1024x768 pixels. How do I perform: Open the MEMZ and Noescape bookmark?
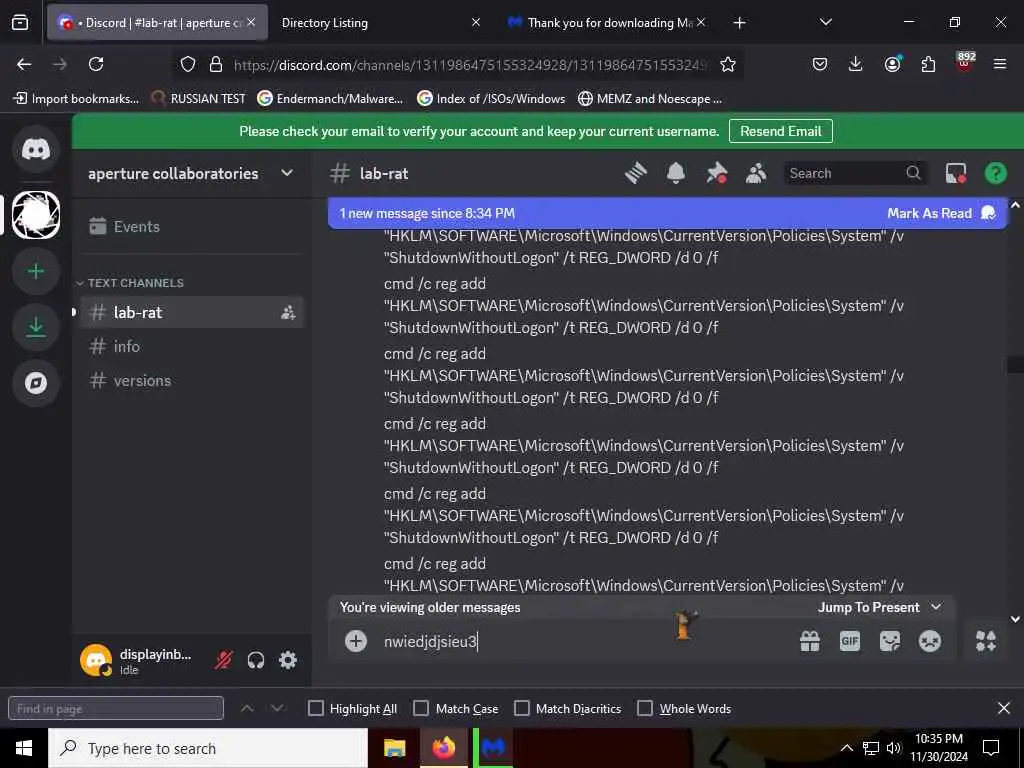(x=650, y=99)
